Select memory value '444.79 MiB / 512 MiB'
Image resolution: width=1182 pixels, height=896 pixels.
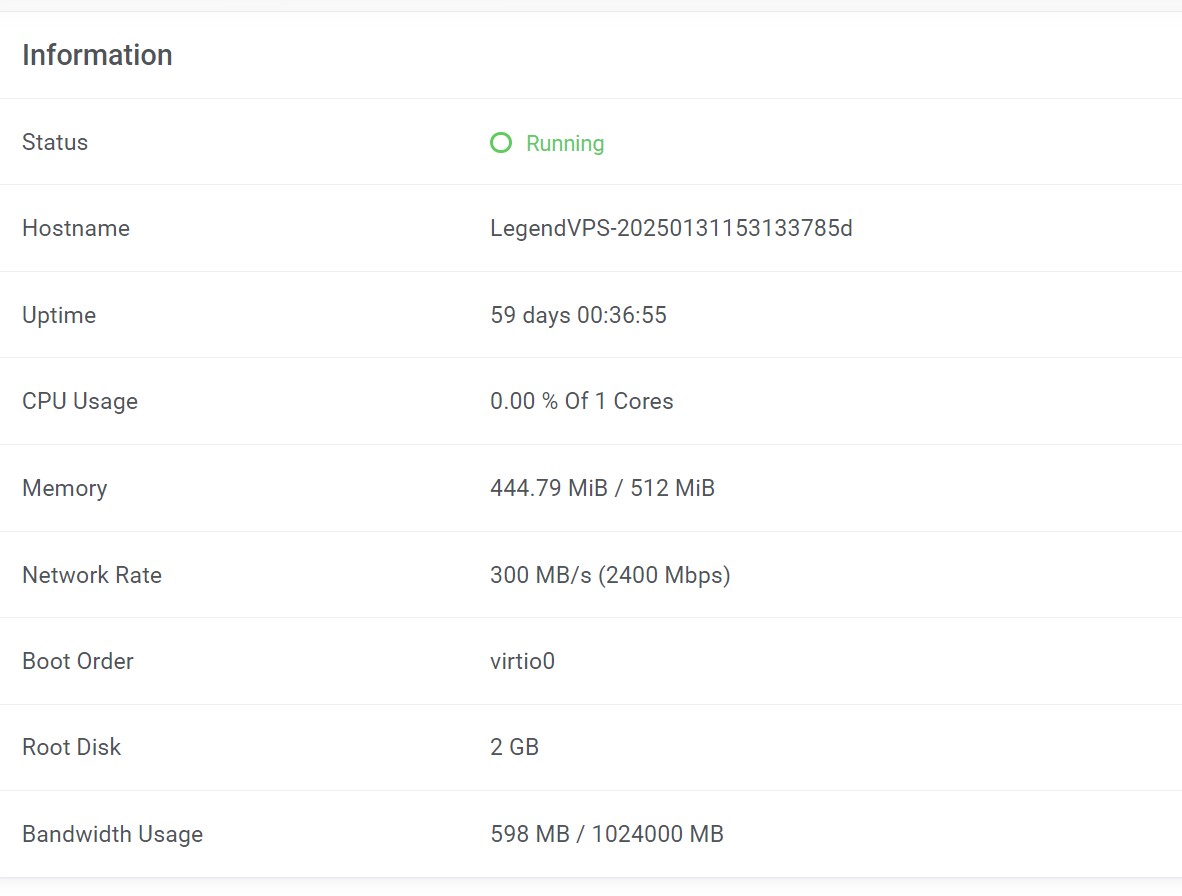pos(602,488)
